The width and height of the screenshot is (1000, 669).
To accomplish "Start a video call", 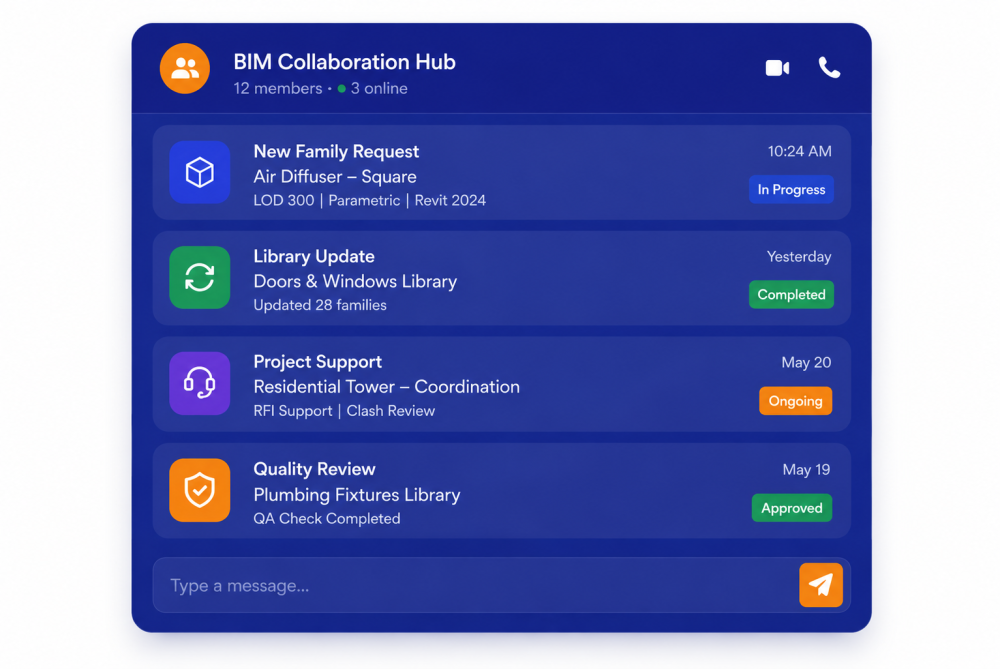I will point(777,68).
